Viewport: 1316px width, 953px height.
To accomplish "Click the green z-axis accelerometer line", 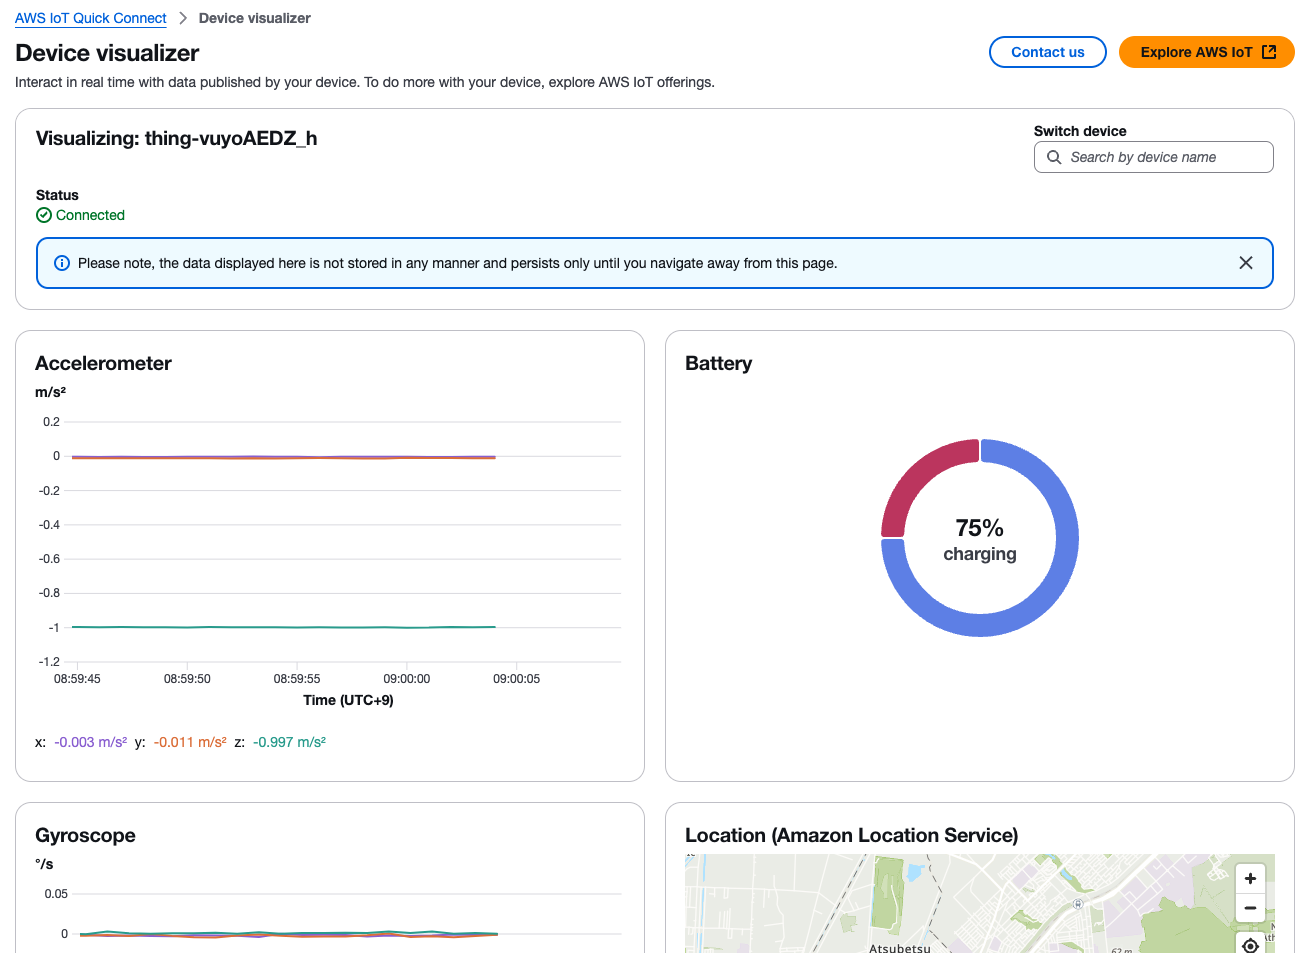I will (284, 627).
